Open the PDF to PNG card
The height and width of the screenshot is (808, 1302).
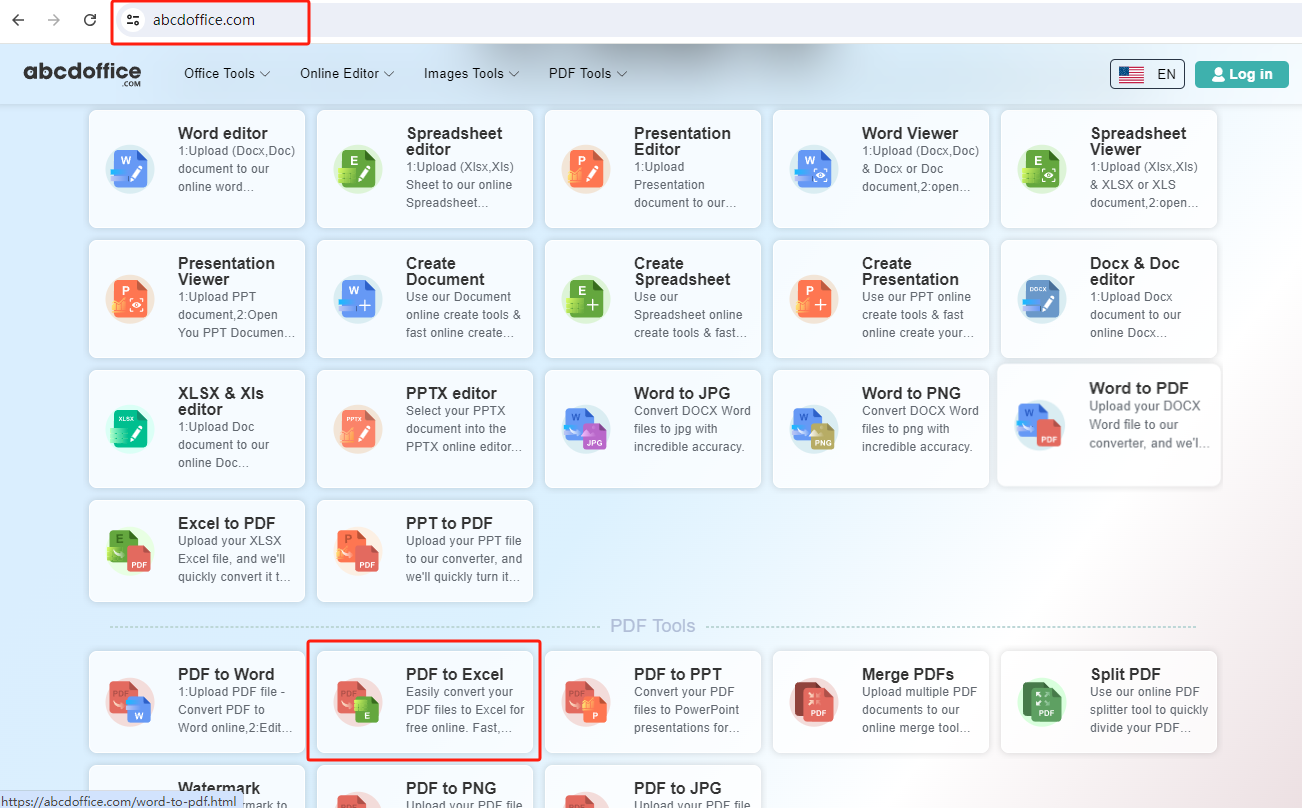(425, 787)
